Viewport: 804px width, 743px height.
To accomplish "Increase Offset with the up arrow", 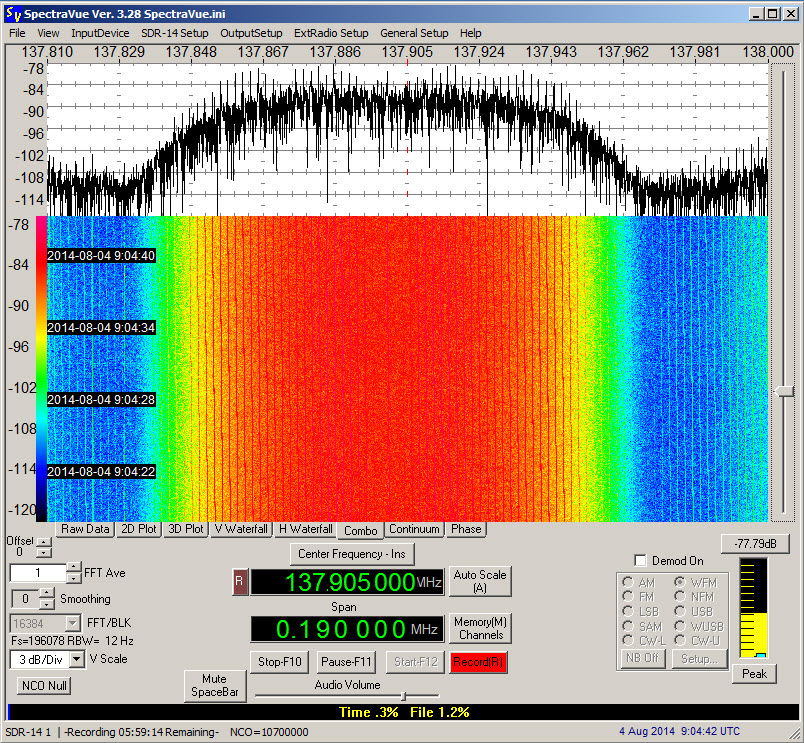I will coord(42,541).
